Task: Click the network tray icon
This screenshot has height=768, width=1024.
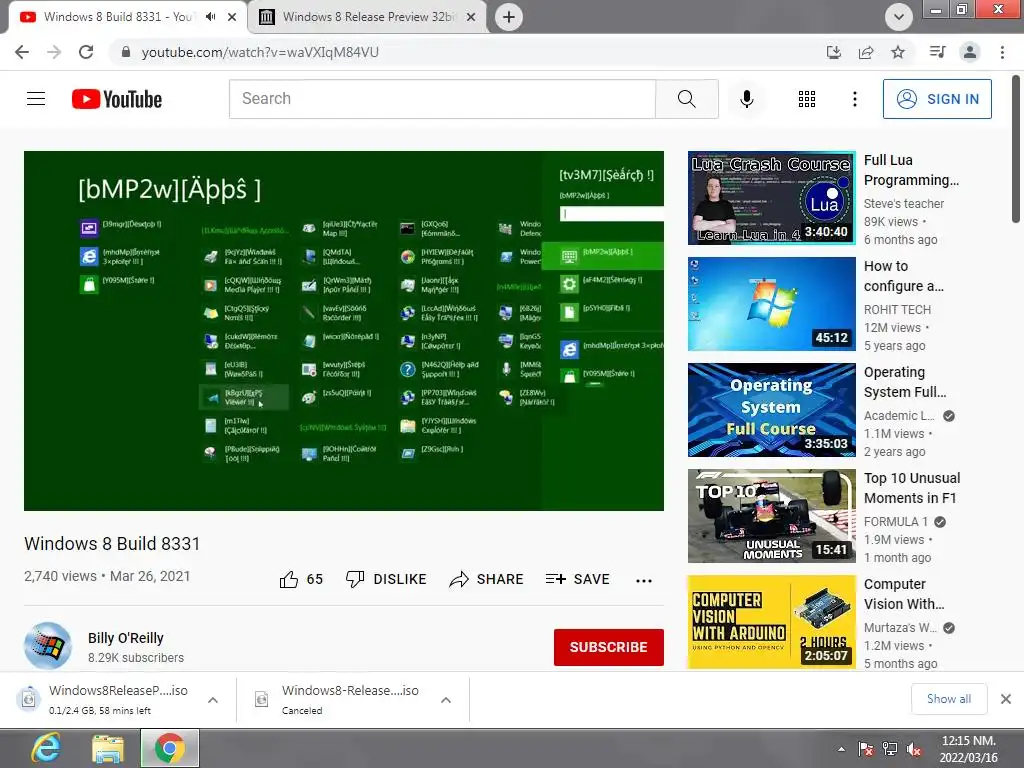Action: pyautogui.click(x=889, y=749)
